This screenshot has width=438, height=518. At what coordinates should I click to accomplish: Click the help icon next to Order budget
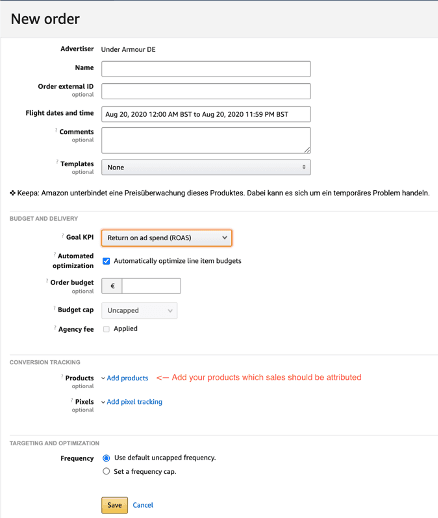click(47, 281)
